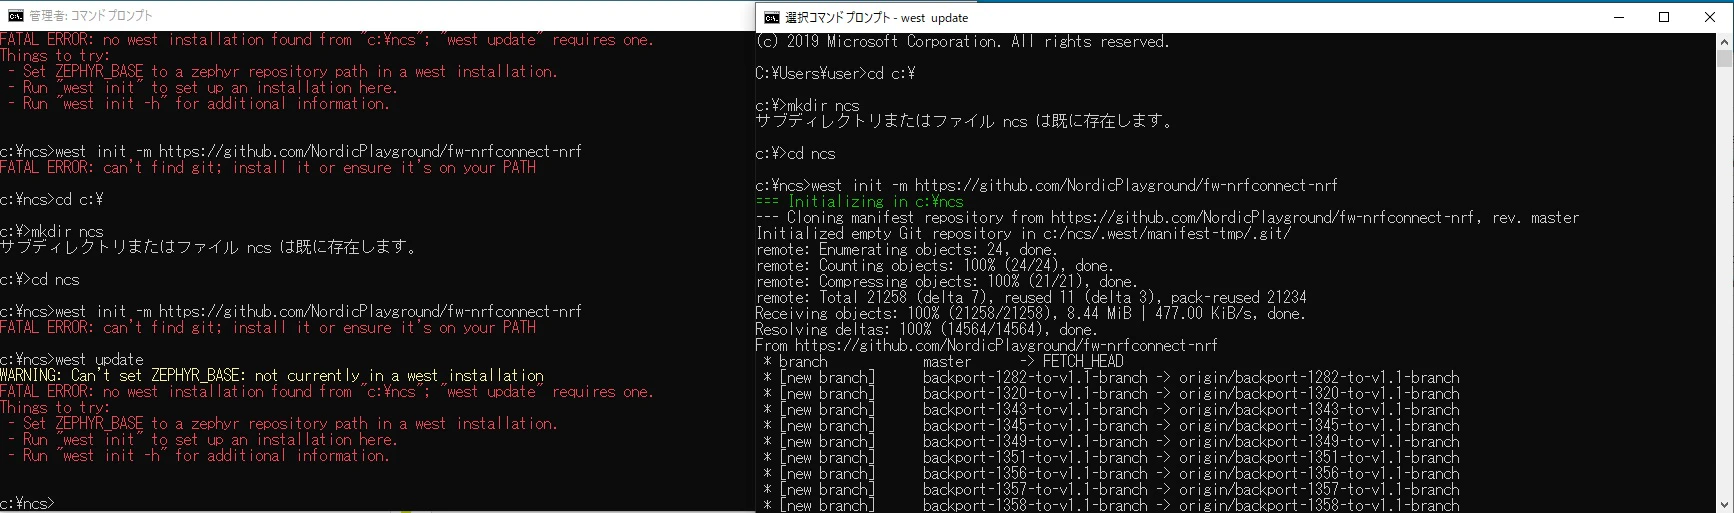Minimize the 'west update' command prompt window
Screen dimensions: 1734x513
pyautogui.click(x=1618, y=17)
